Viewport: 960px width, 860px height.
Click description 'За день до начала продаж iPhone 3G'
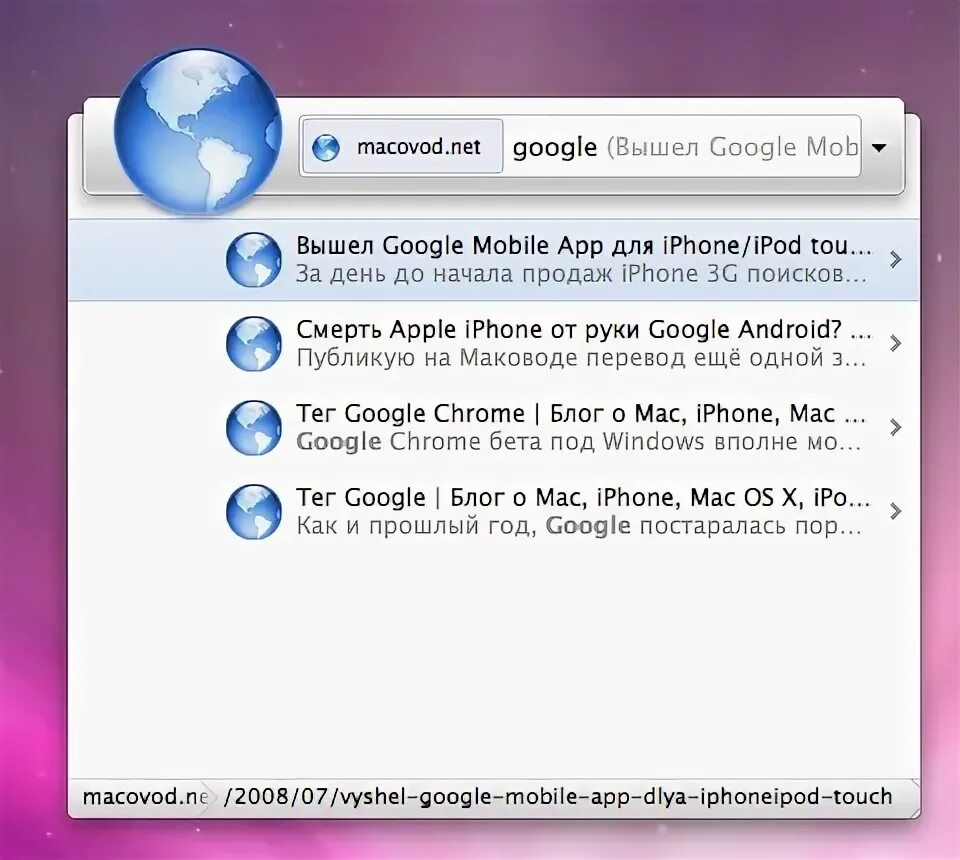[581, 274]
